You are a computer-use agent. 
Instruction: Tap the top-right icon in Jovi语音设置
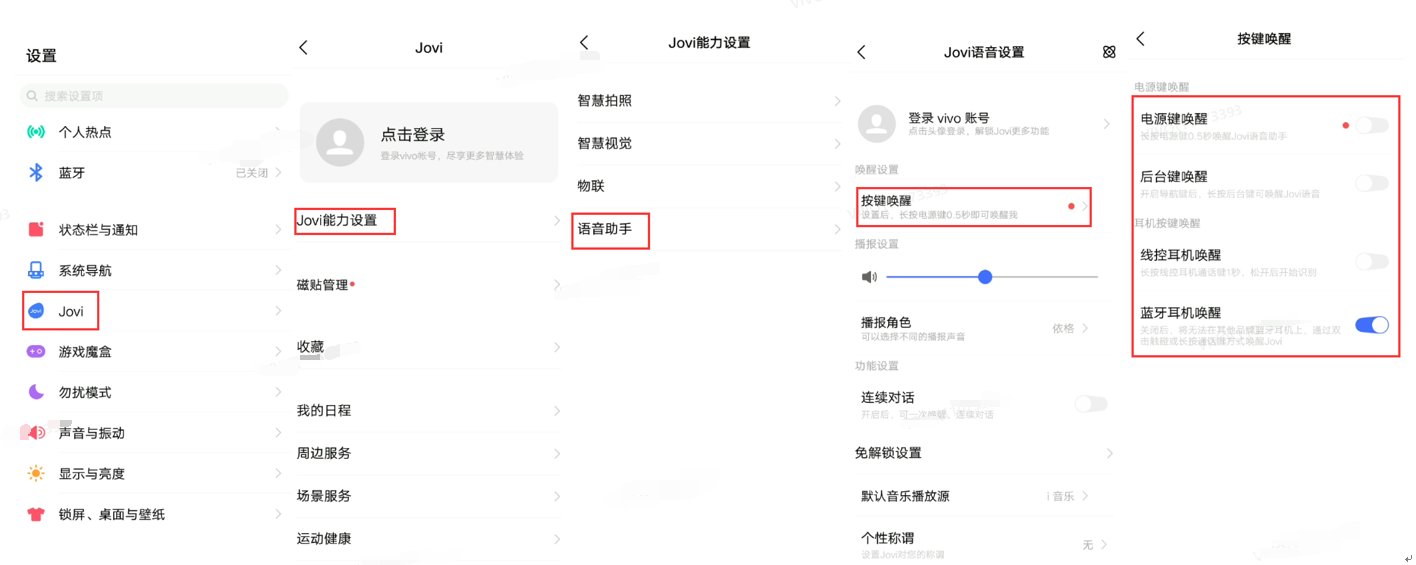pos(1109,52)
